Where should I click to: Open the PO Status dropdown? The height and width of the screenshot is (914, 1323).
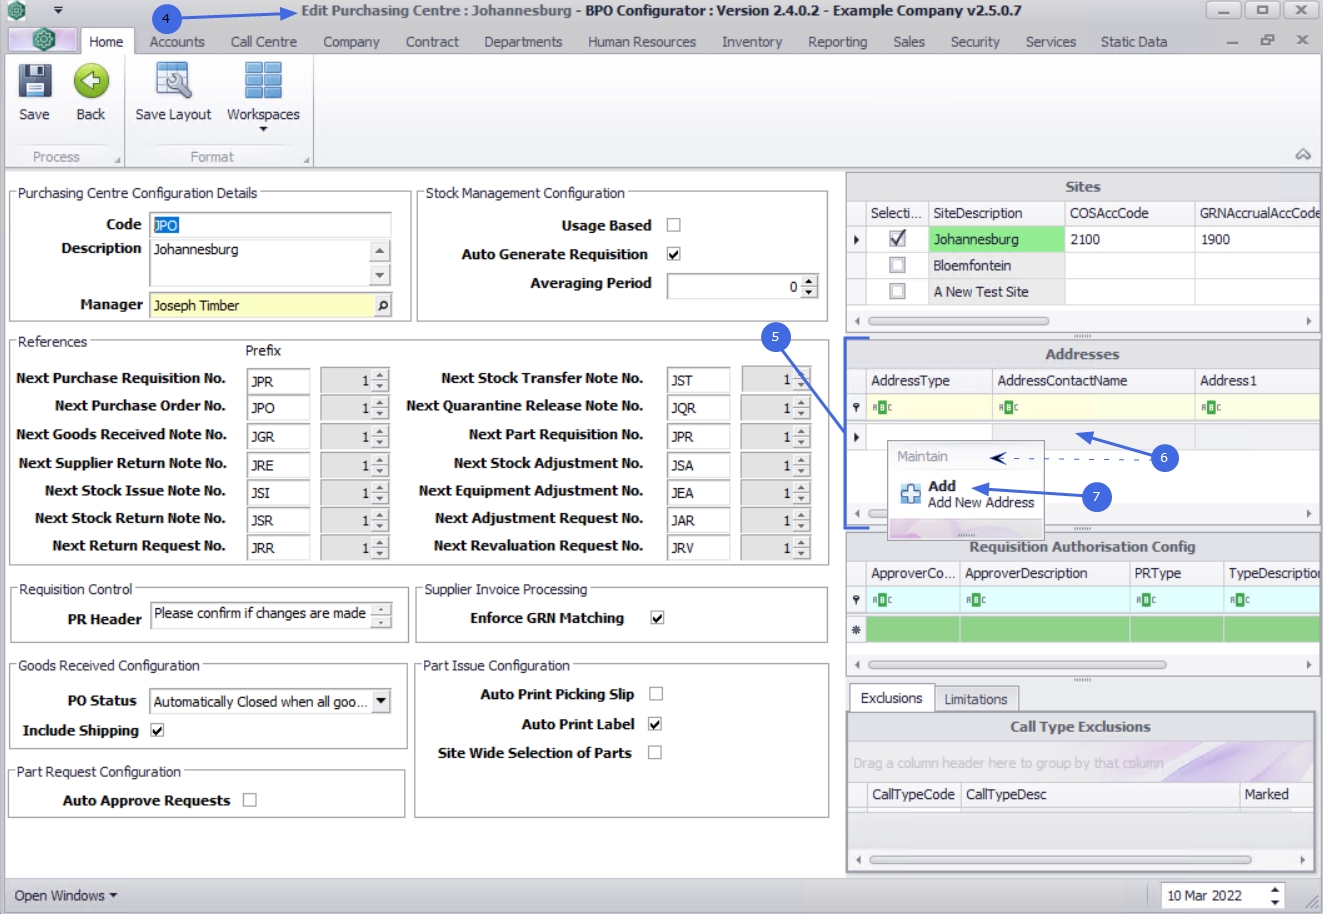pyautogui.click(x=381, y=701)
